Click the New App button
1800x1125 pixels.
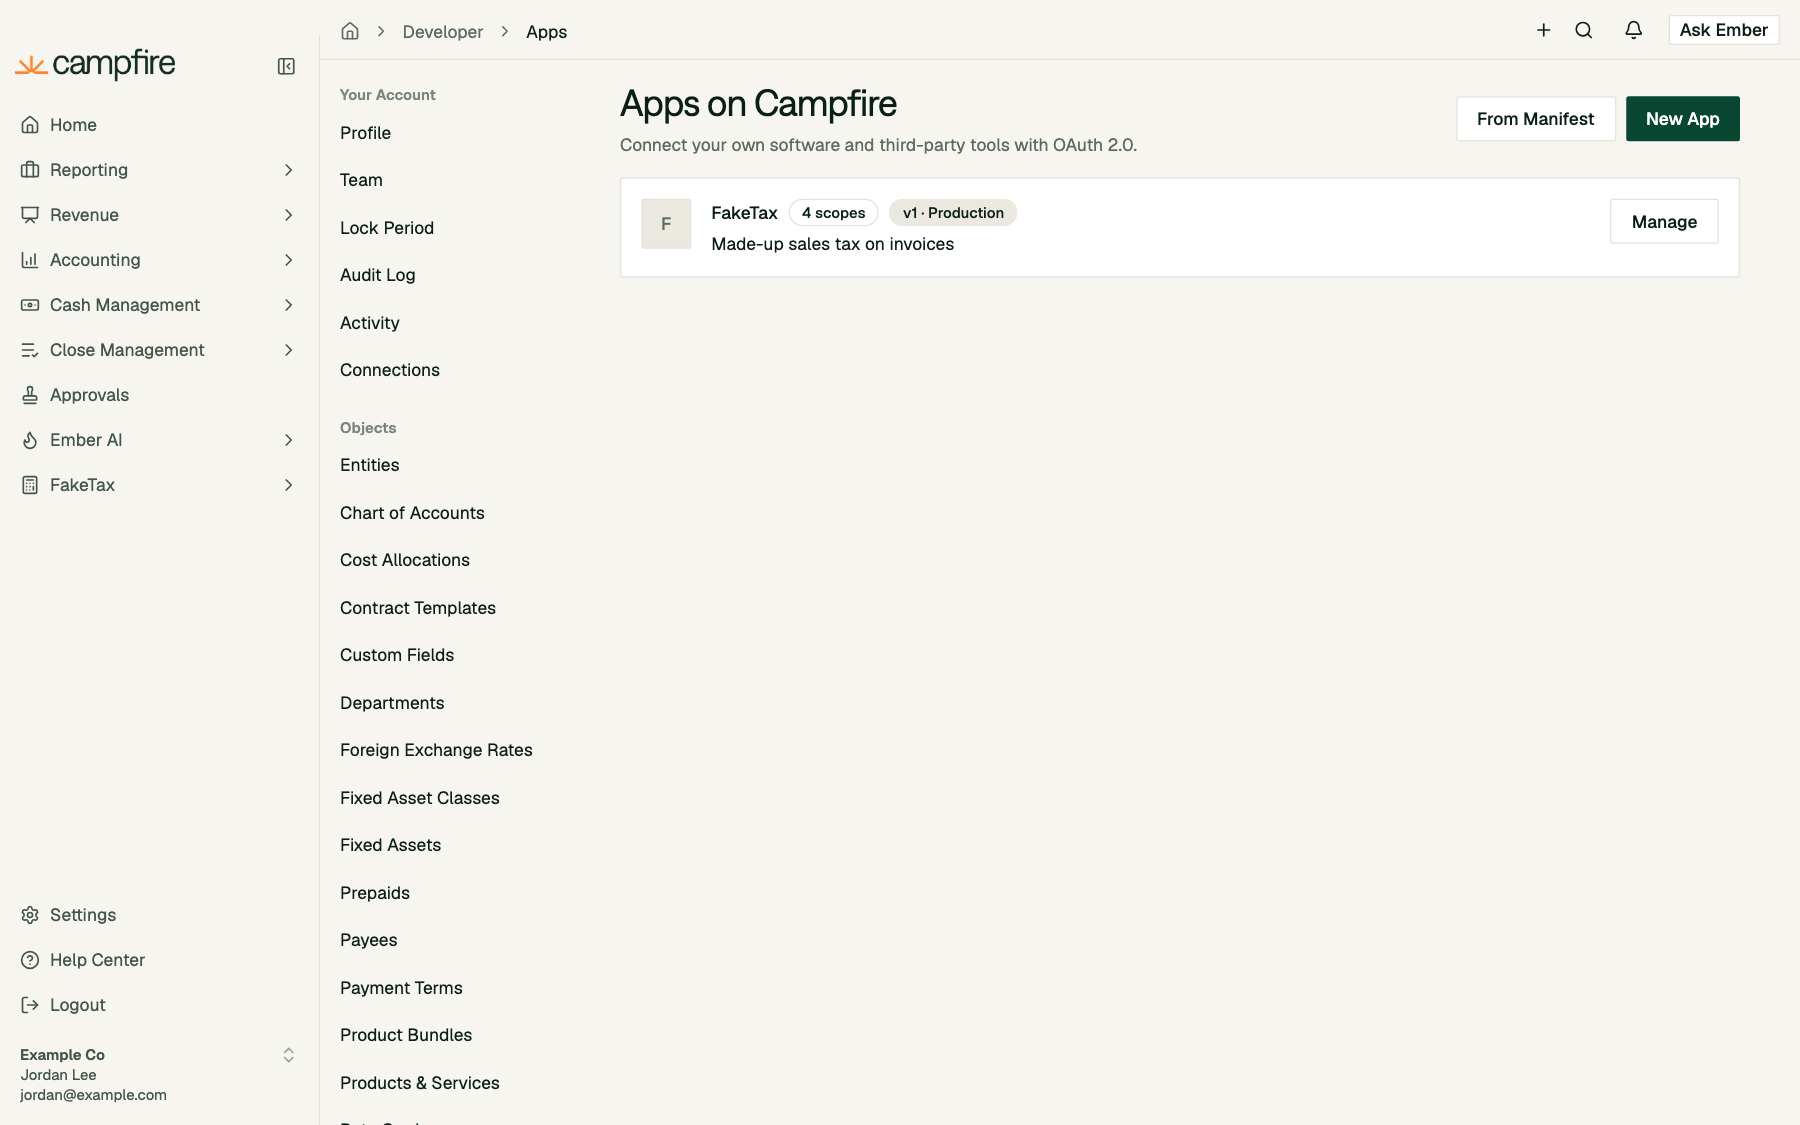click(x=1683, y=119)
